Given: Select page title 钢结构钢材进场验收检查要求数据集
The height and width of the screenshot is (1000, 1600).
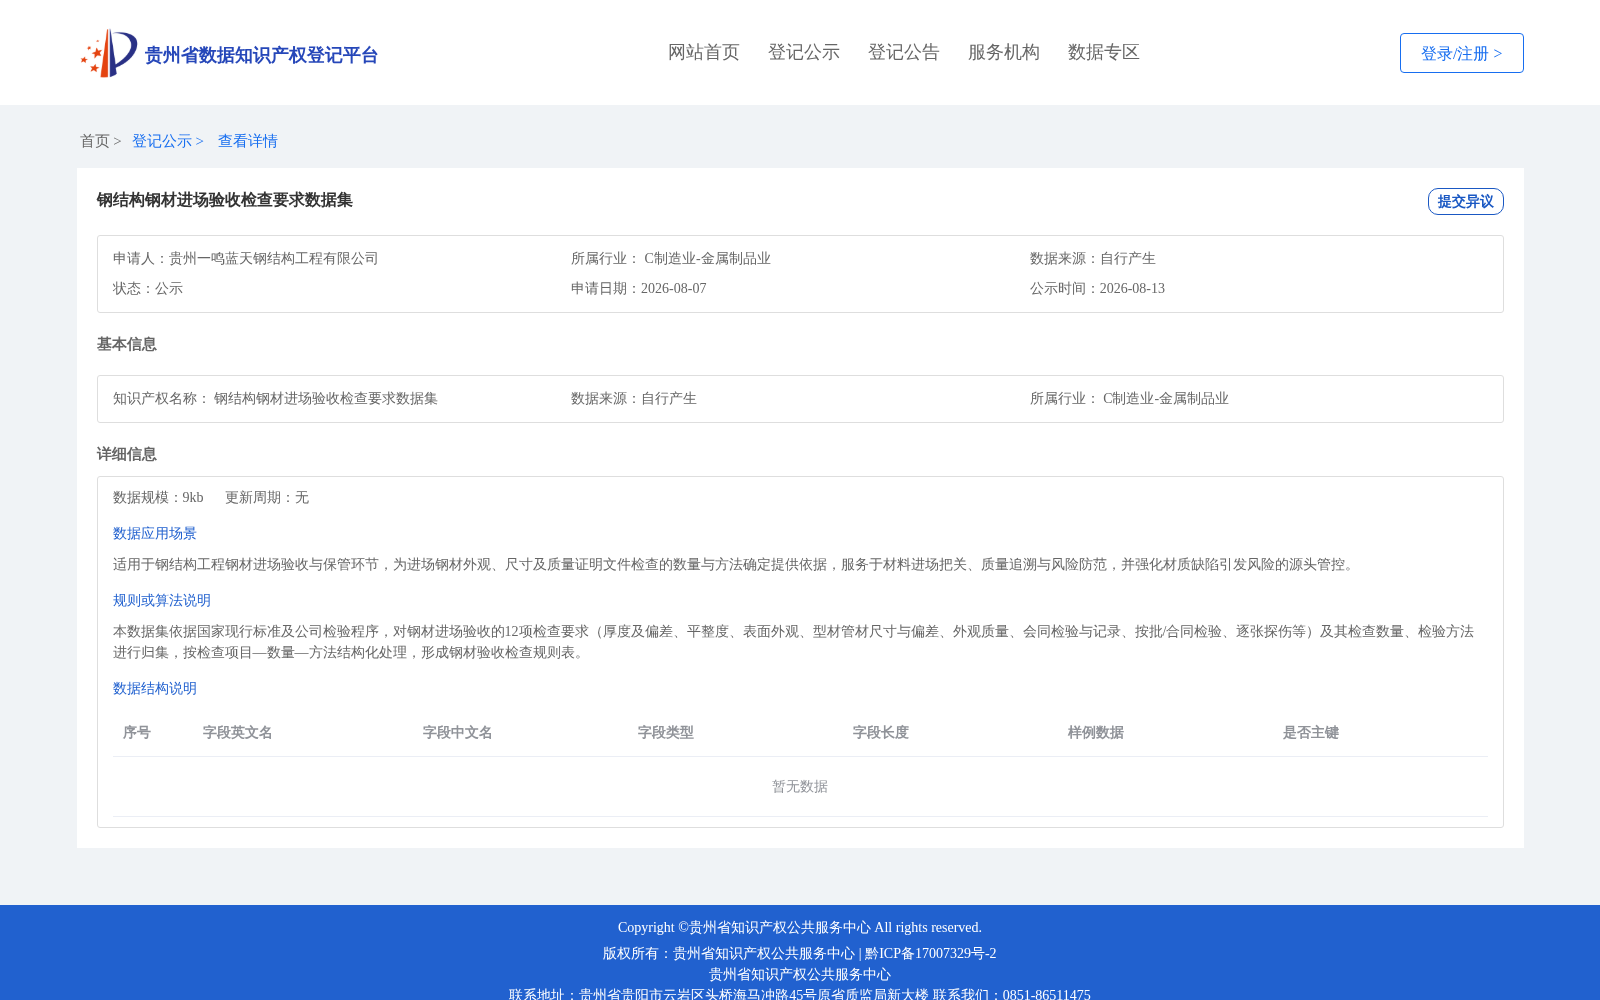Looking at the screenshot, I should click(225, 200).
